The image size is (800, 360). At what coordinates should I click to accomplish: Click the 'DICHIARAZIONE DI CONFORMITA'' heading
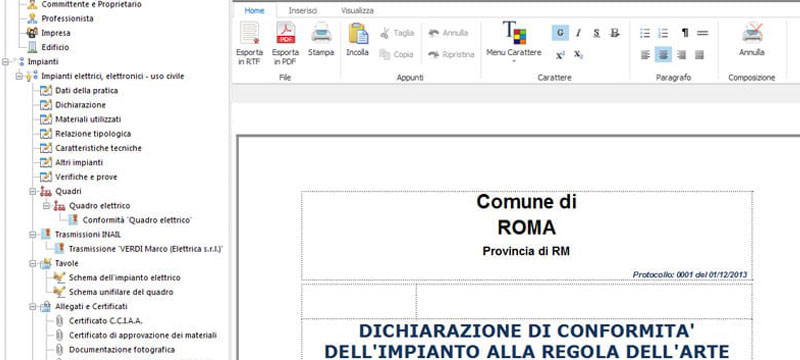pos(527,330)
